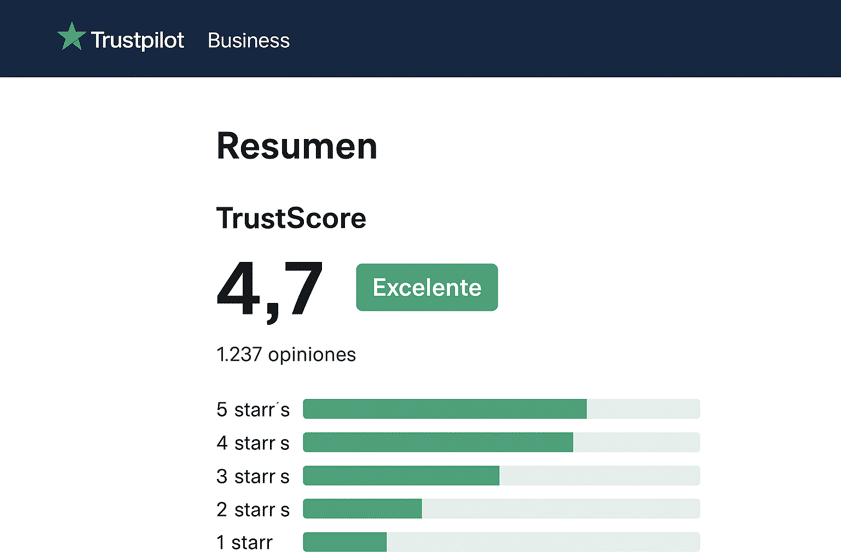This screenshot has width=841, height=560.
Task: Open the Business link in header
Action: pyautogui.click(x=248, y=40)
